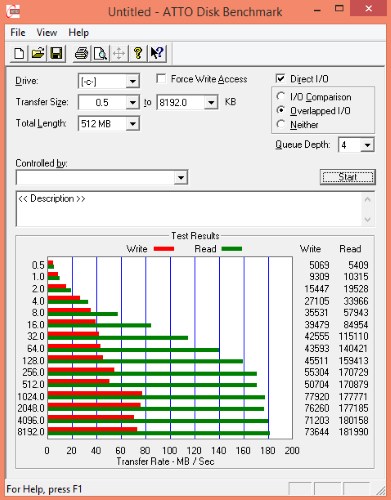Open Print Preview toolbar icon
This screenshot has width=391, height=500.
[x=100, y=53]
